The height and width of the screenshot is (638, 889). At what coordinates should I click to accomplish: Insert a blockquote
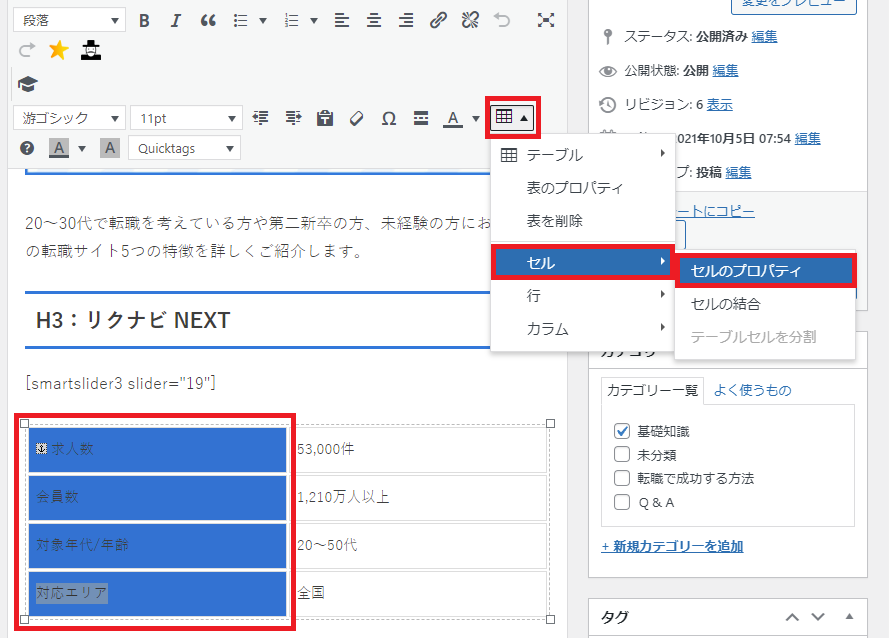[x=208, y=20]
